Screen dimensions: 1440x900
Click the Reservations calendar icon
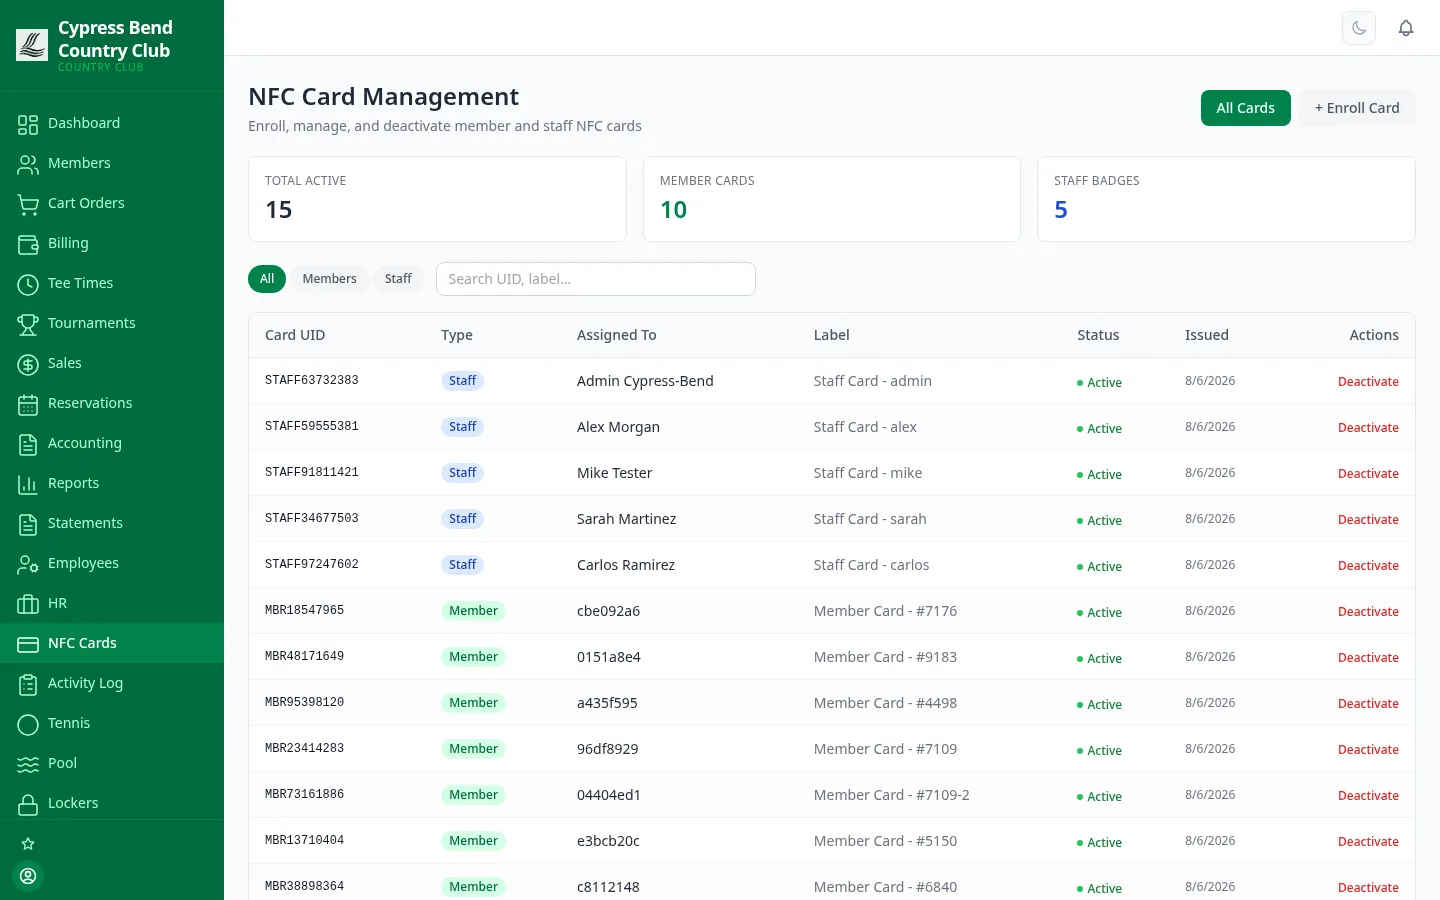[x=28, y=404]
